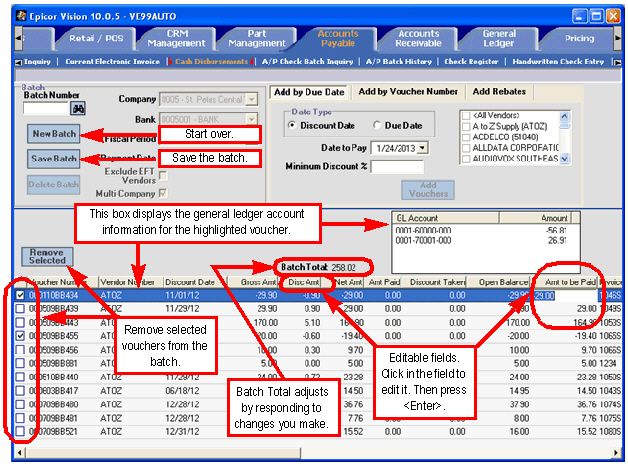Image resolution: width=628 pixels, height=467 pixels.
Task: Sort by Discount Date column header
Action: coord(195,282)
